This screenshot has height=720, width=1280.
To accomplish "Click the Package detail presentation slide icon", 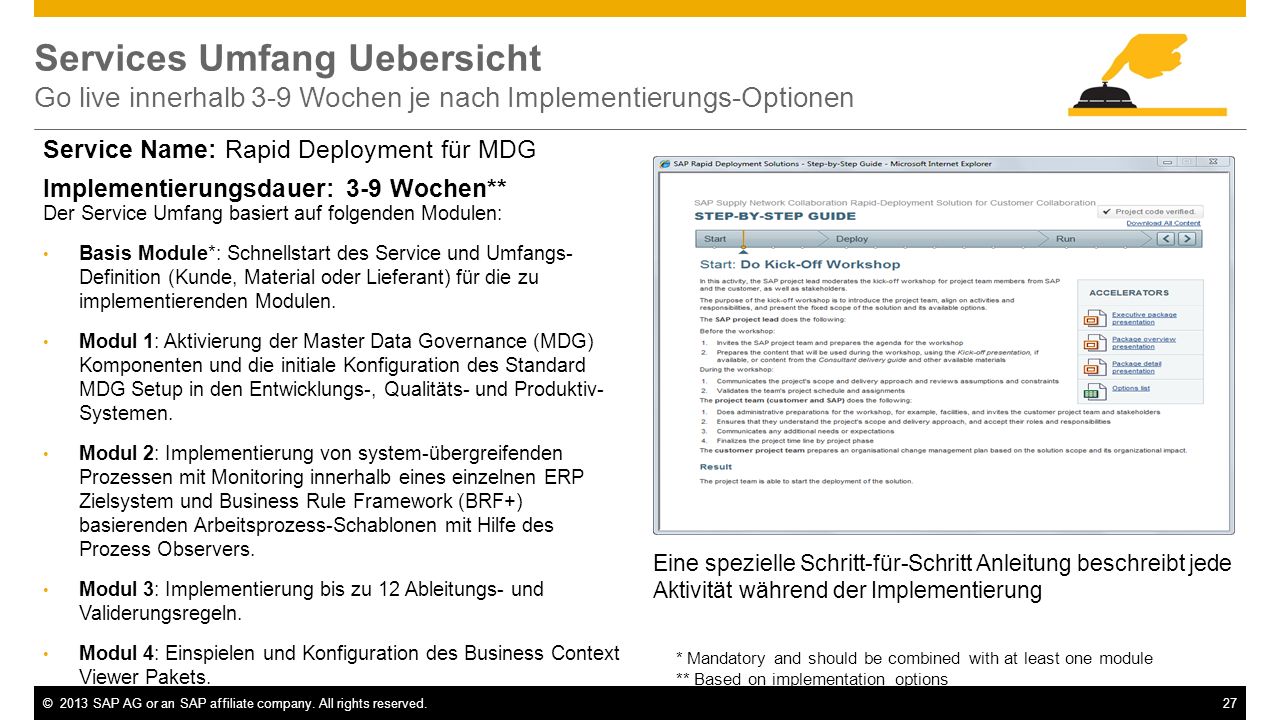I will tap(1095, 368).
